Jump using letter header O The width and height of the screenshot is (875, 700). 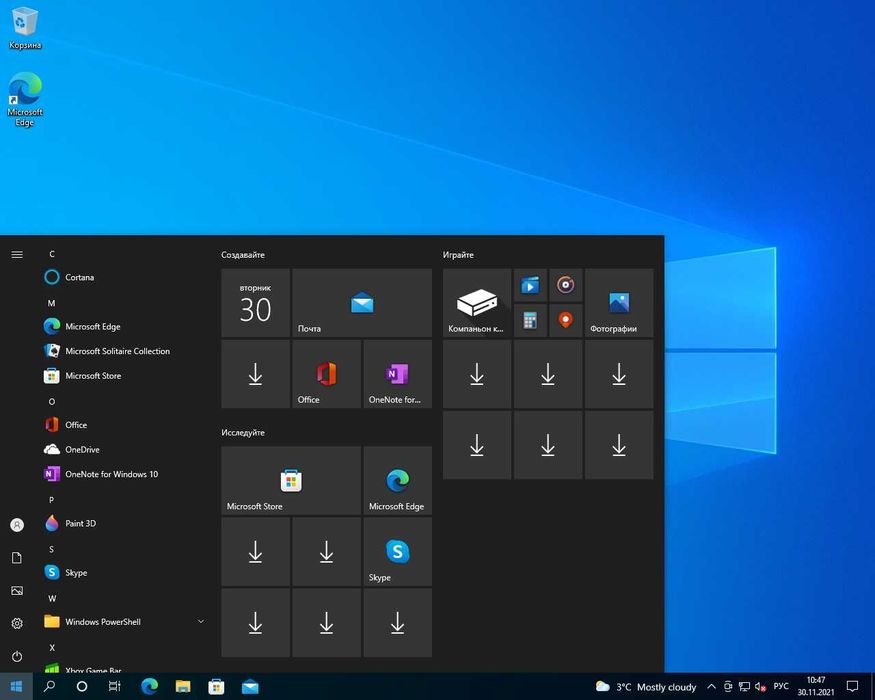point(52,401)
